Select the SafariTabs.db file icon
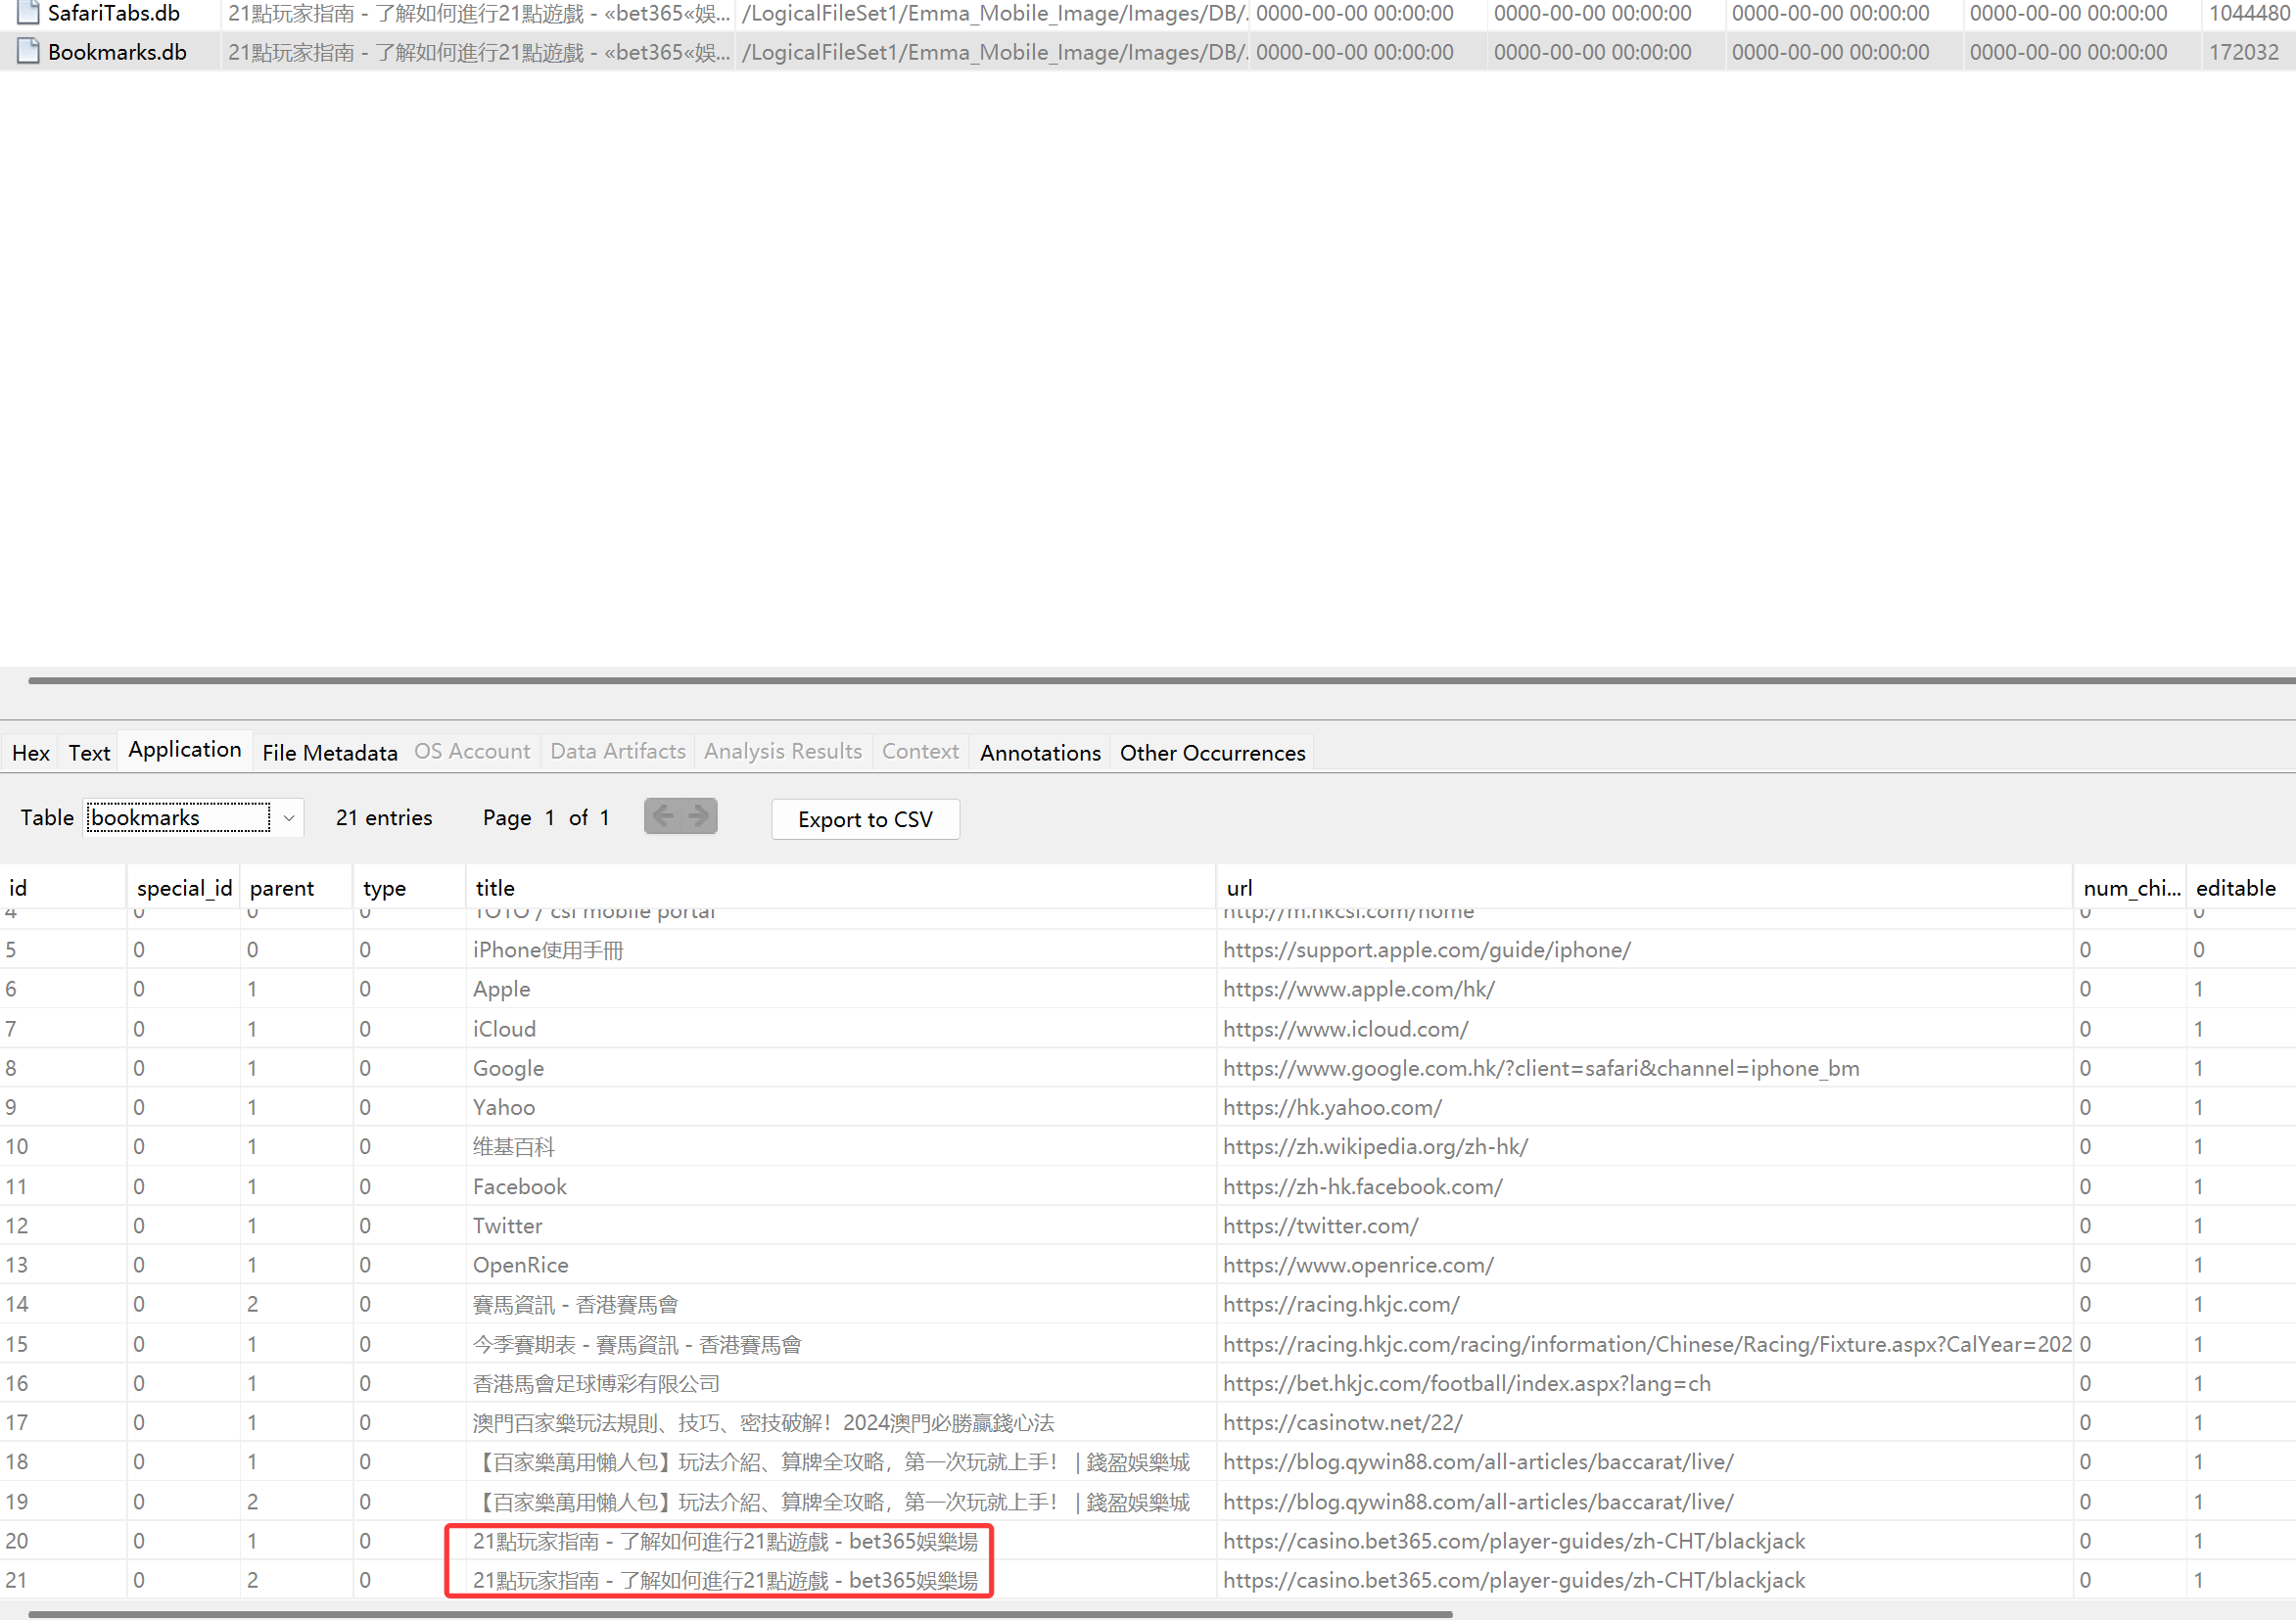Image resolution: width=2296 pixels, height=1620 pixels. coord(28,13)
